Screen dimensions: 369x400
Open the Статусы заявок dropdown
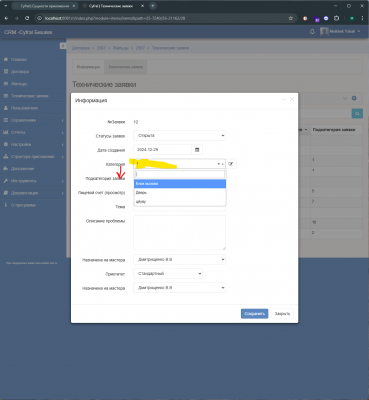[x=179, y=136]
